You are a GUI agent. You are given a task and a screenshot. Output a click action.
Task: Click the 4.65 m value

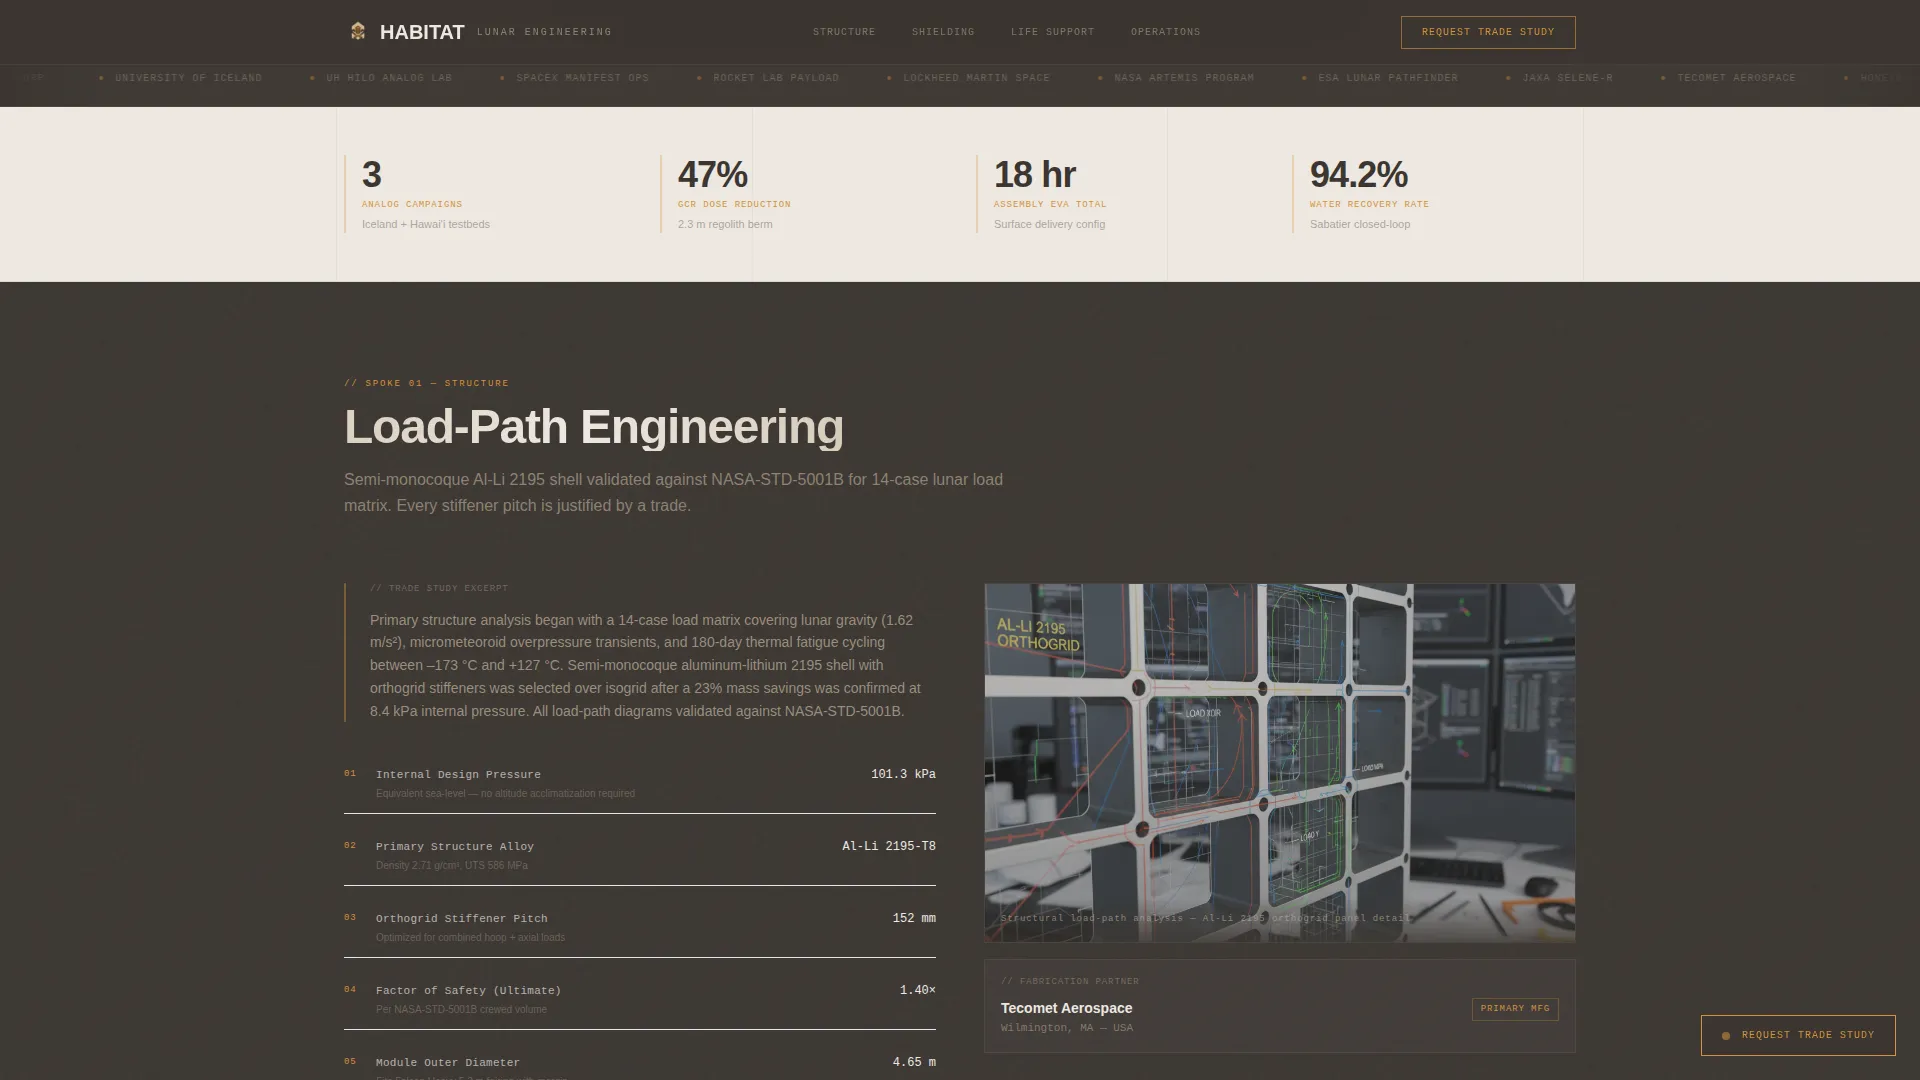coord(914,1062)
